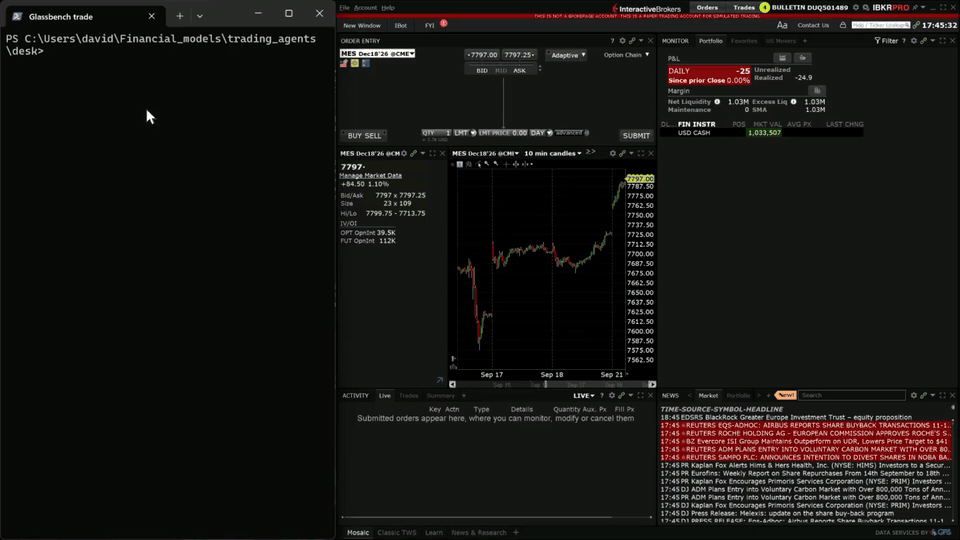Click the chart table-view toolbar icon
The width and height of the screenshot is (960, 540).
(460, 164)
